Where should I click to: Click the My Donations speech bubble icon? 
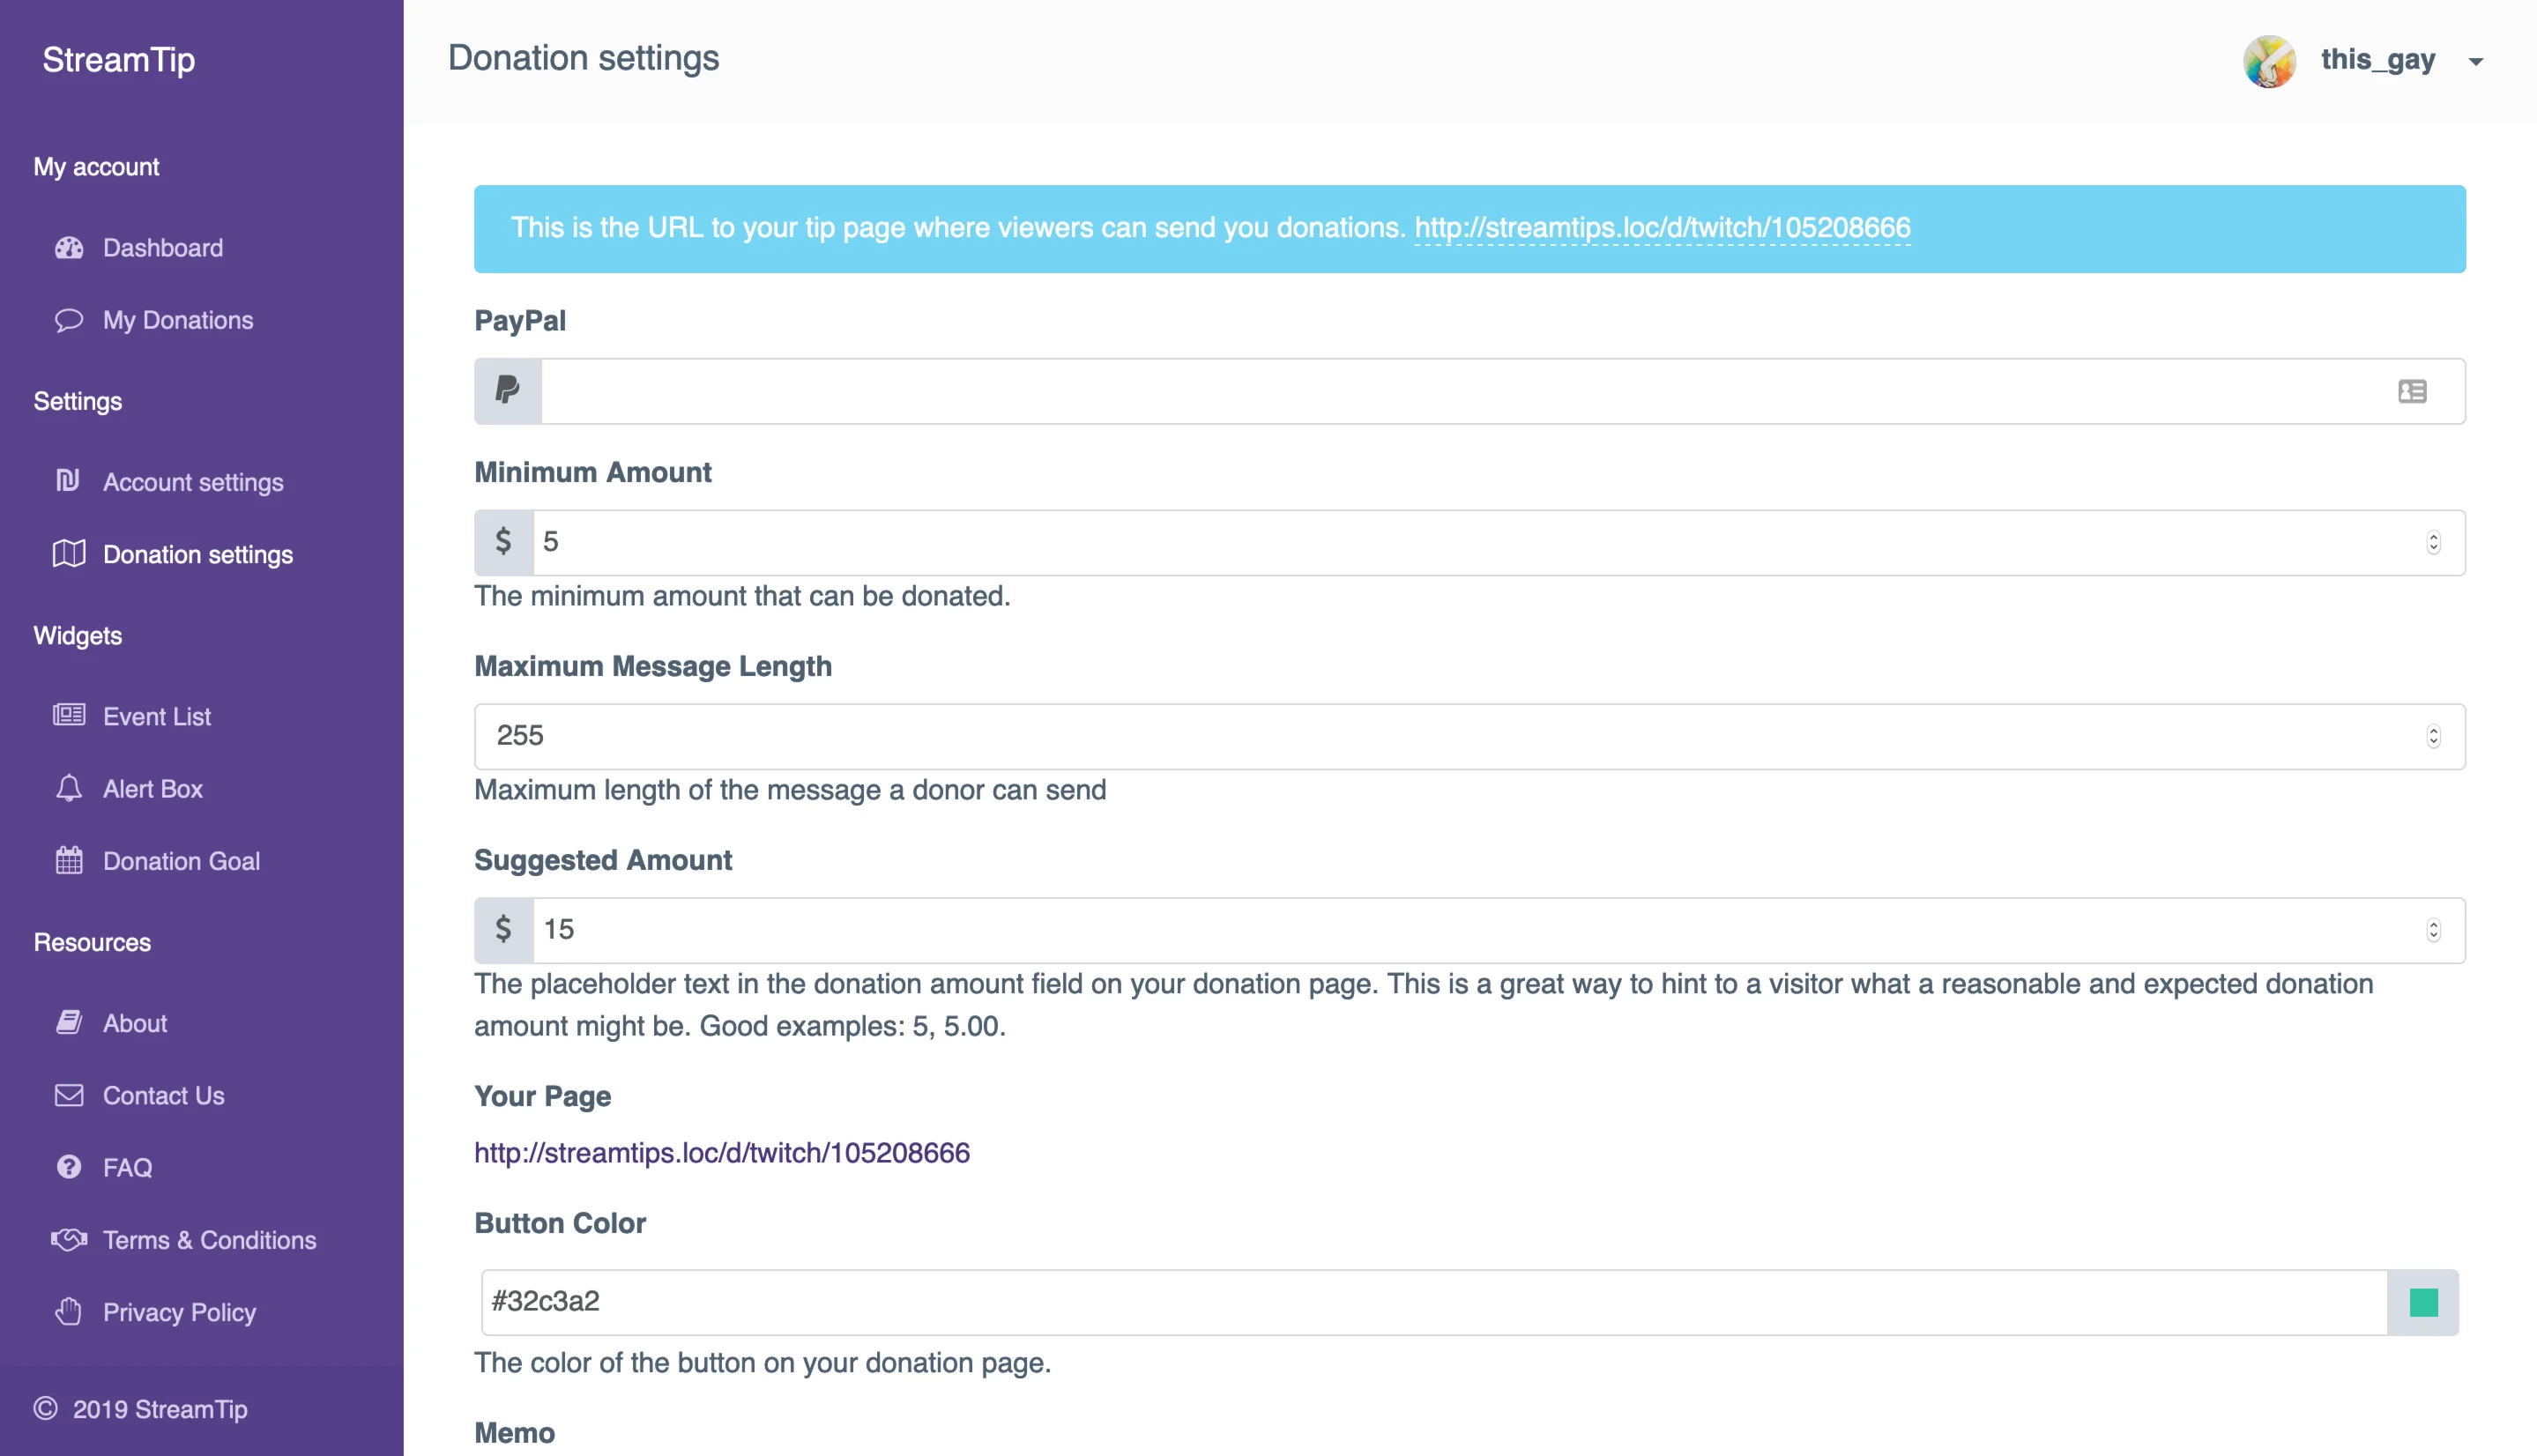[68, 320]
